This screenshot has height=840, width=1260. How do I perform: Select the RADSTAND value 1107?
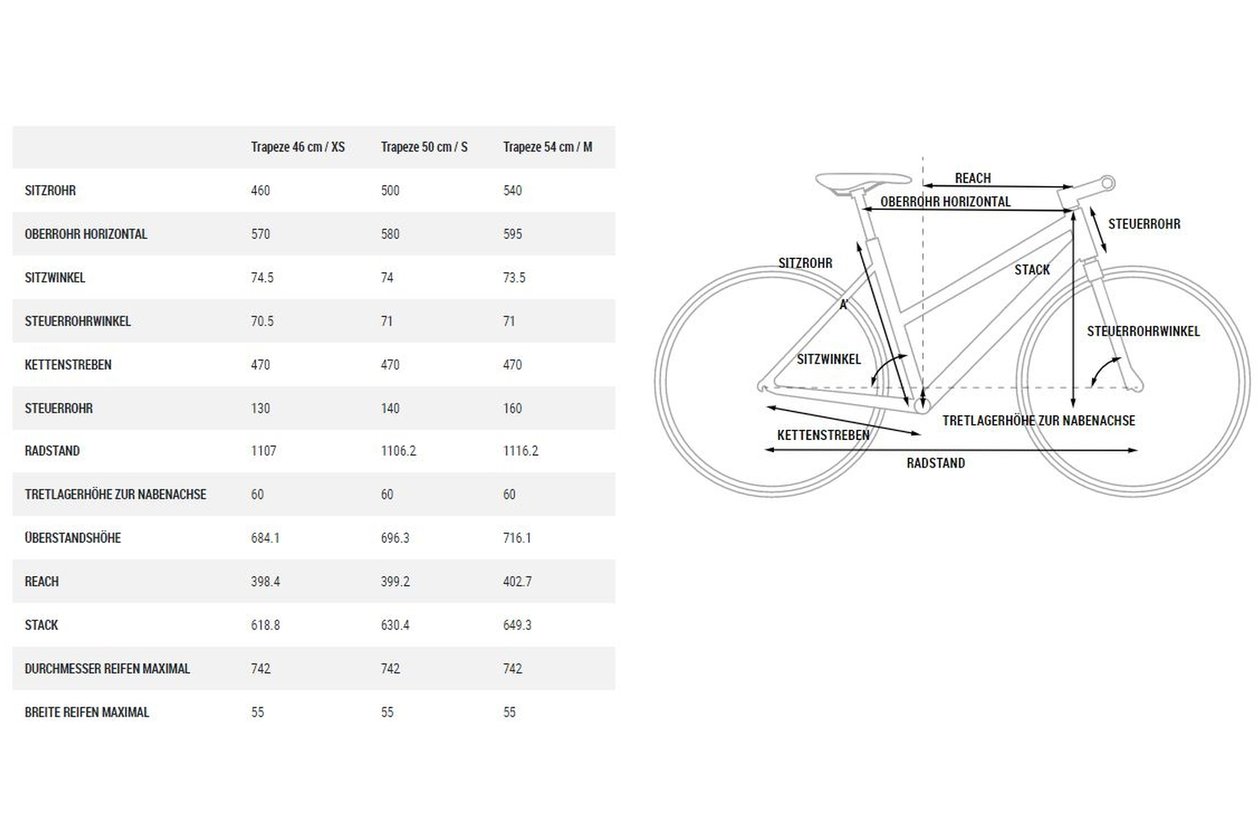[263, 451]
